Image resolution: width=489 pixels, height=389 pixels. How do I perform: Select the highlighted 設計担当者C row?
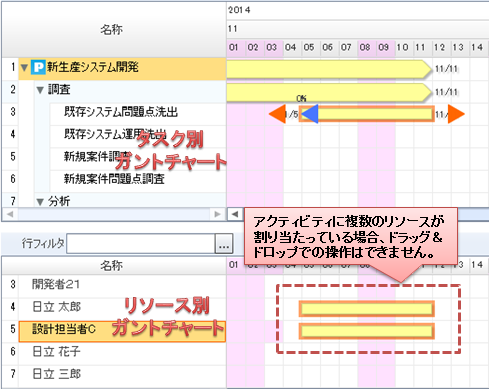(122, 331)
